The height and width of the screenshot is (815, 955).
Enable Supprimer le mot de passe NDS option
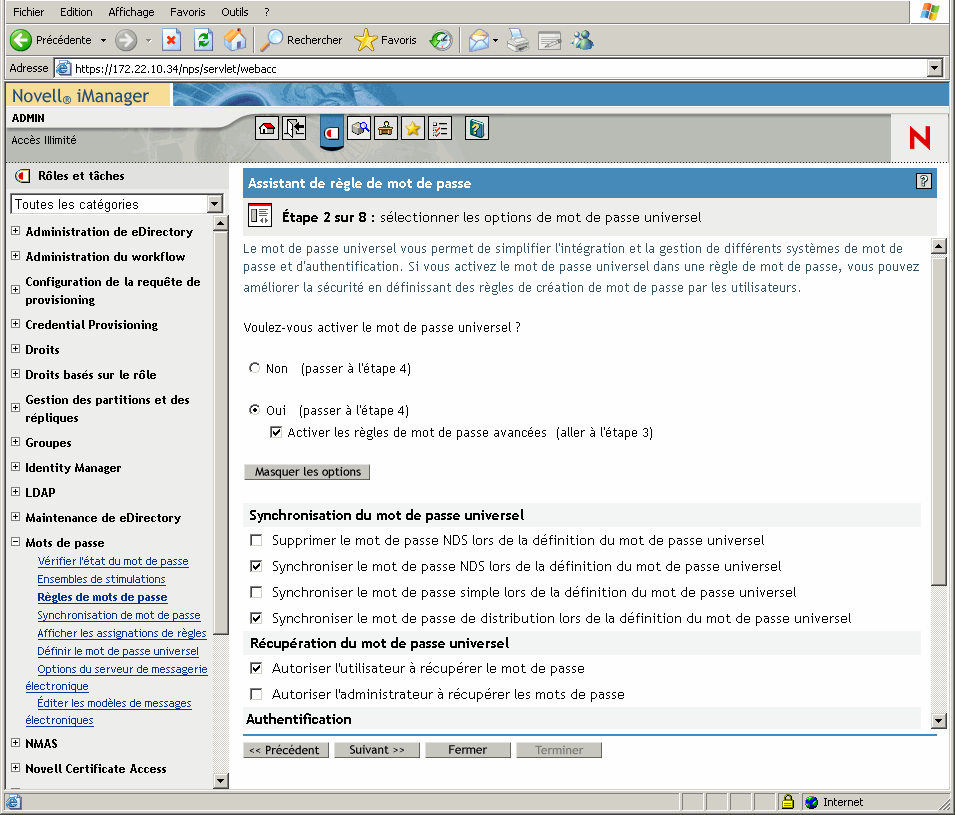point(256,540)
